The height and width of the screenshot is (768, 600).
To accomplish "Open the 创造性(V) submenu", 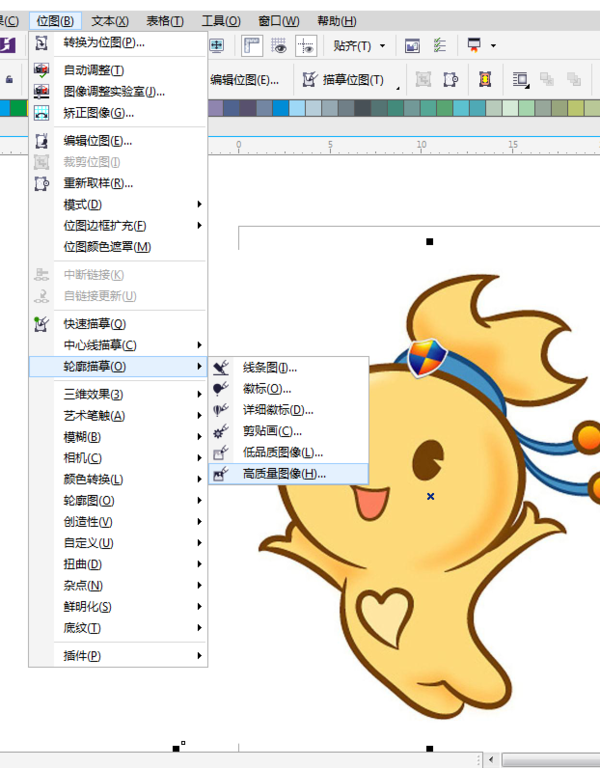I will (118, 522).
